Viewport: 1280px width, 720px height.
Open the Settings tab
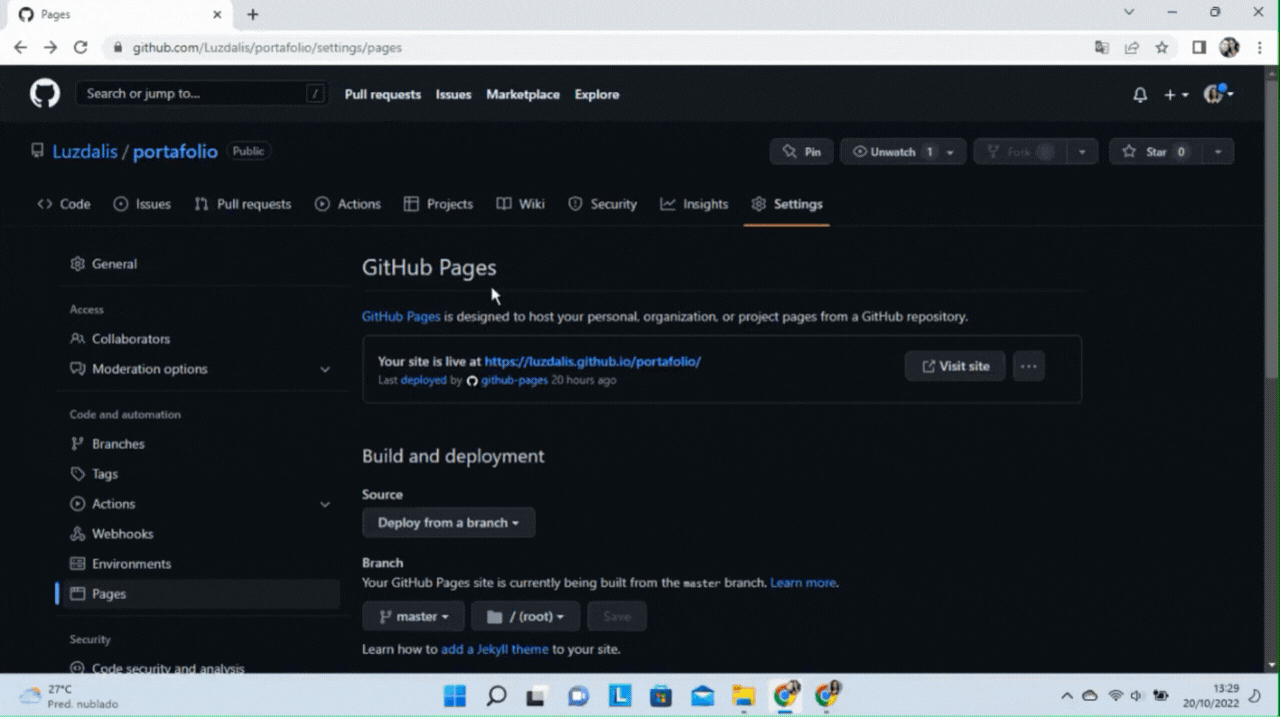(x=787, y=204)
